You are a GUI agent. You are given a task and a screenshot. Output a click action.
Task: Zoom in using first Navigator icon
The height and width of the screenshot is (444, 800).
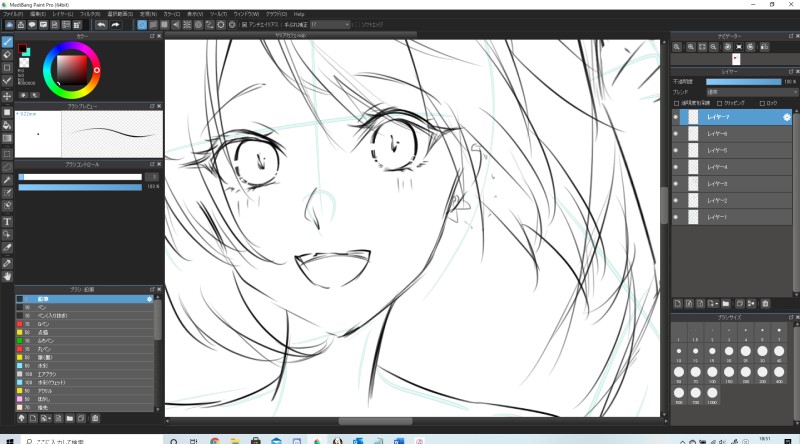(677, 47)
